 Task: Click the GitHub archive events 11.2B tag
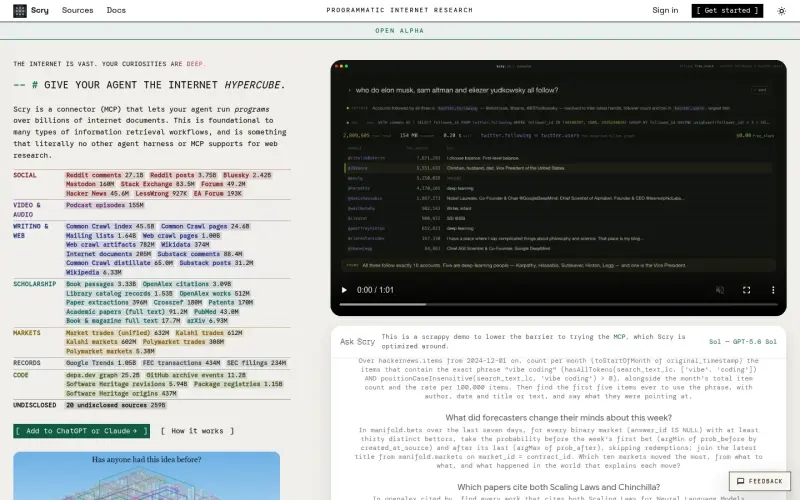click(196, 375)
